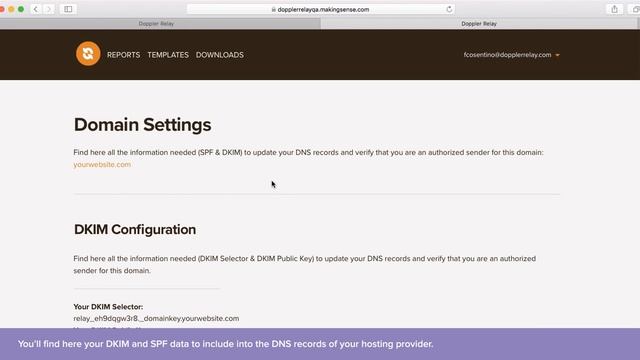Image resolution: width=640 pixels, height=360 pixels.
Task: Open the DOWNLOADS menu item
Action: 220,55
